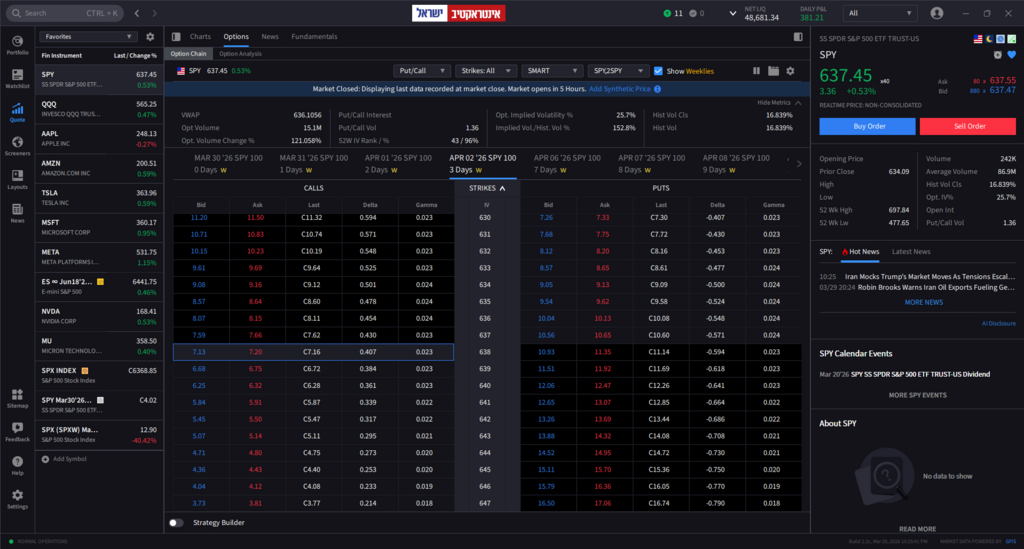The image size is (1024, 549).
Task: Switch to the Options tab
Action: point(236,37)
